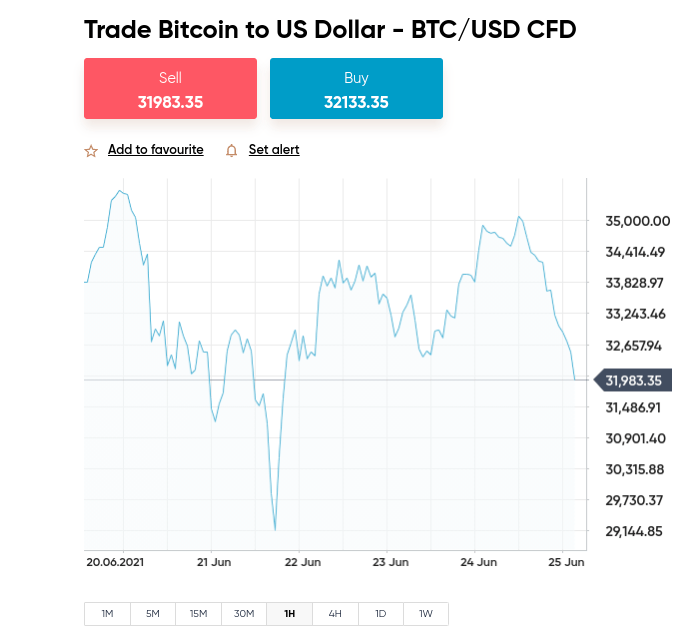Open the Set alert link
The image size is (683, 638).
274,149
